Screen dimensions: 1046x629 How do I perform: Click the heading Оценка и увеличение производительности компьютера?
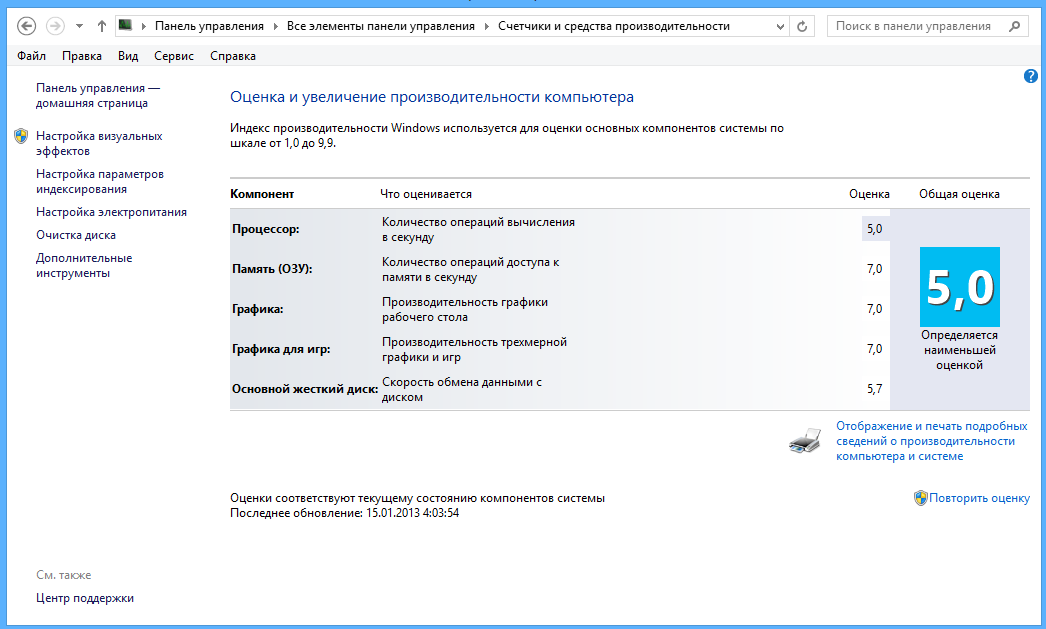pyautogui.click(x=432, y=97)
